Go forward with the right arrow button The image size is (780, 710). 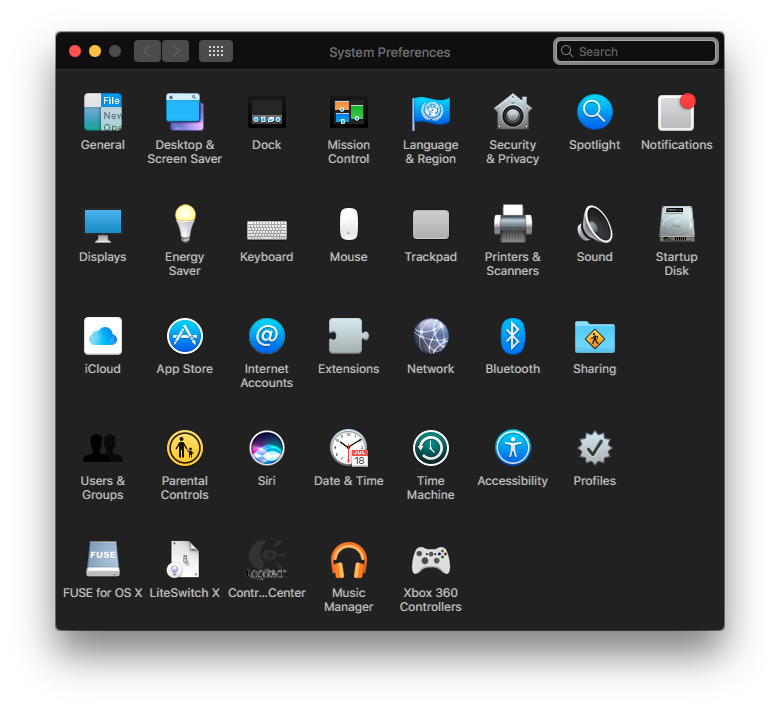click(176, 51)
